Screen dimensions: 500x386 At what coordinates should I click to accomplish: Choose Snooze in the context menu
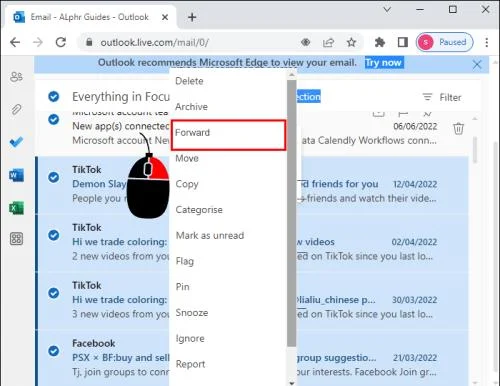[228, 313]
